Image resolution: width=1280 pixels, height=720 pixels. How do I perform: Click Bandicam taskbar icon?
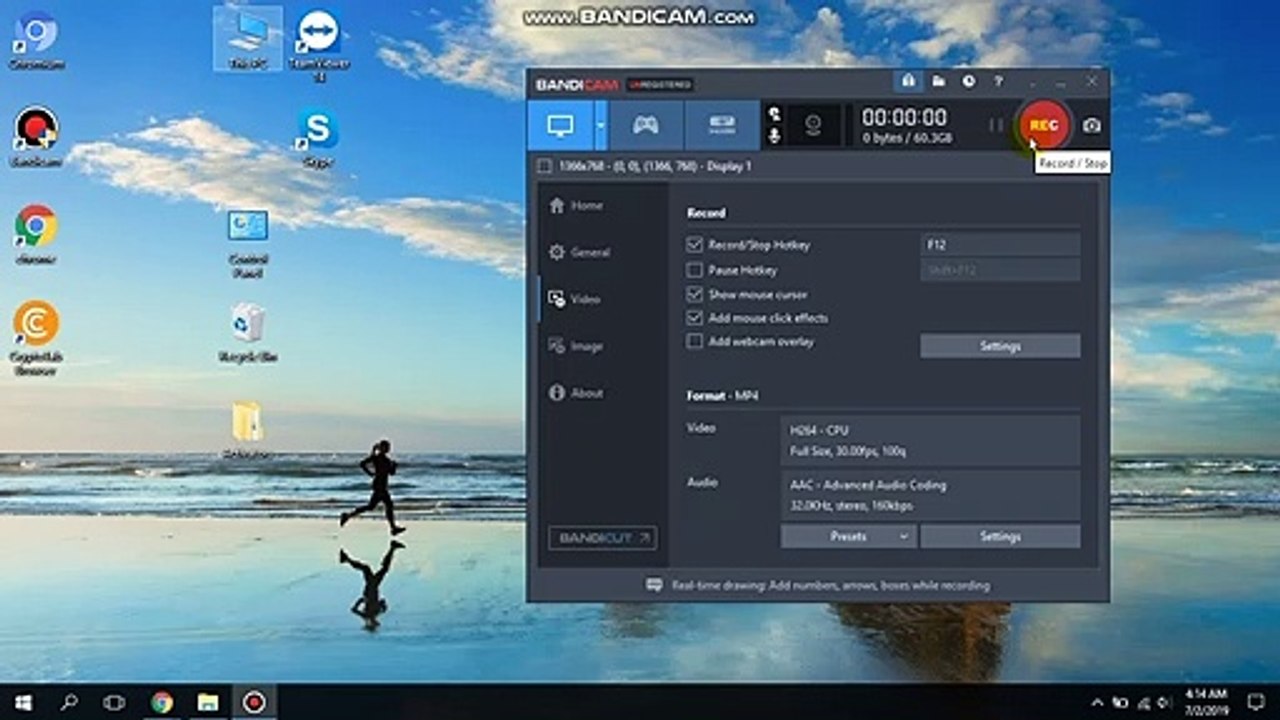tap(253, 702)
